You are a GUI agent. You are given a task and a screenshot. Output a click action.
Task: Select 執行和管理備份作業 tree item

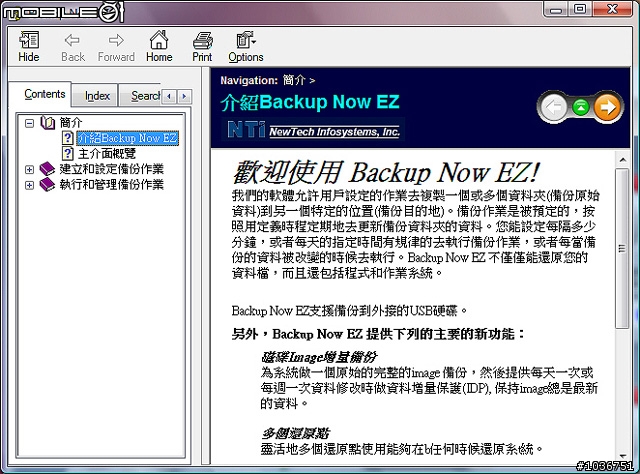(x=111, y=185)
